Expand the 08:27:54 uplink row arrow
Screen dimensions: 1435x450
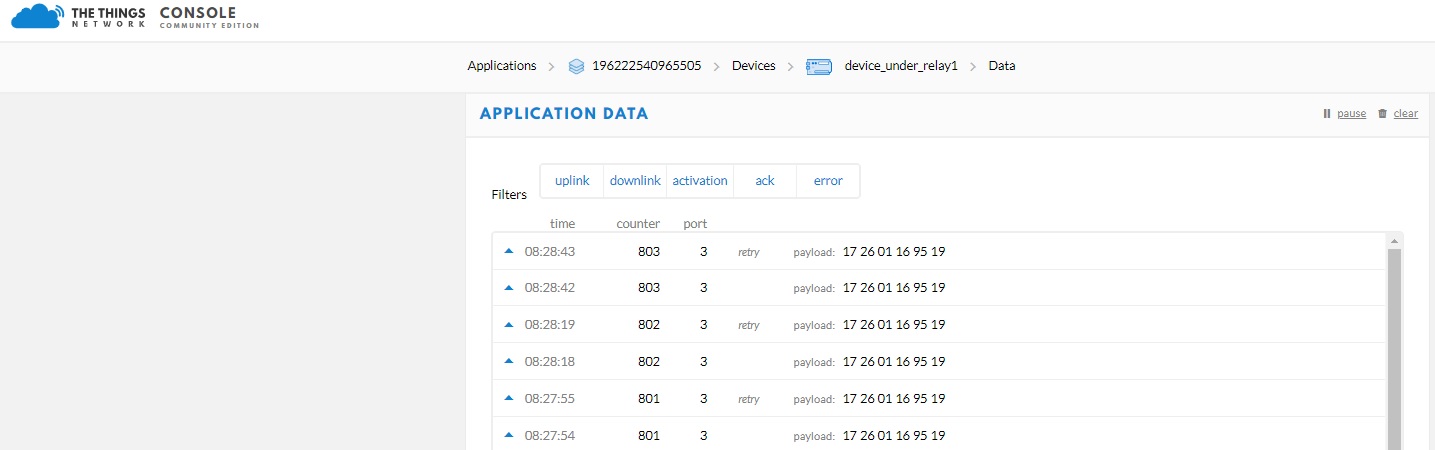(508, 435)
